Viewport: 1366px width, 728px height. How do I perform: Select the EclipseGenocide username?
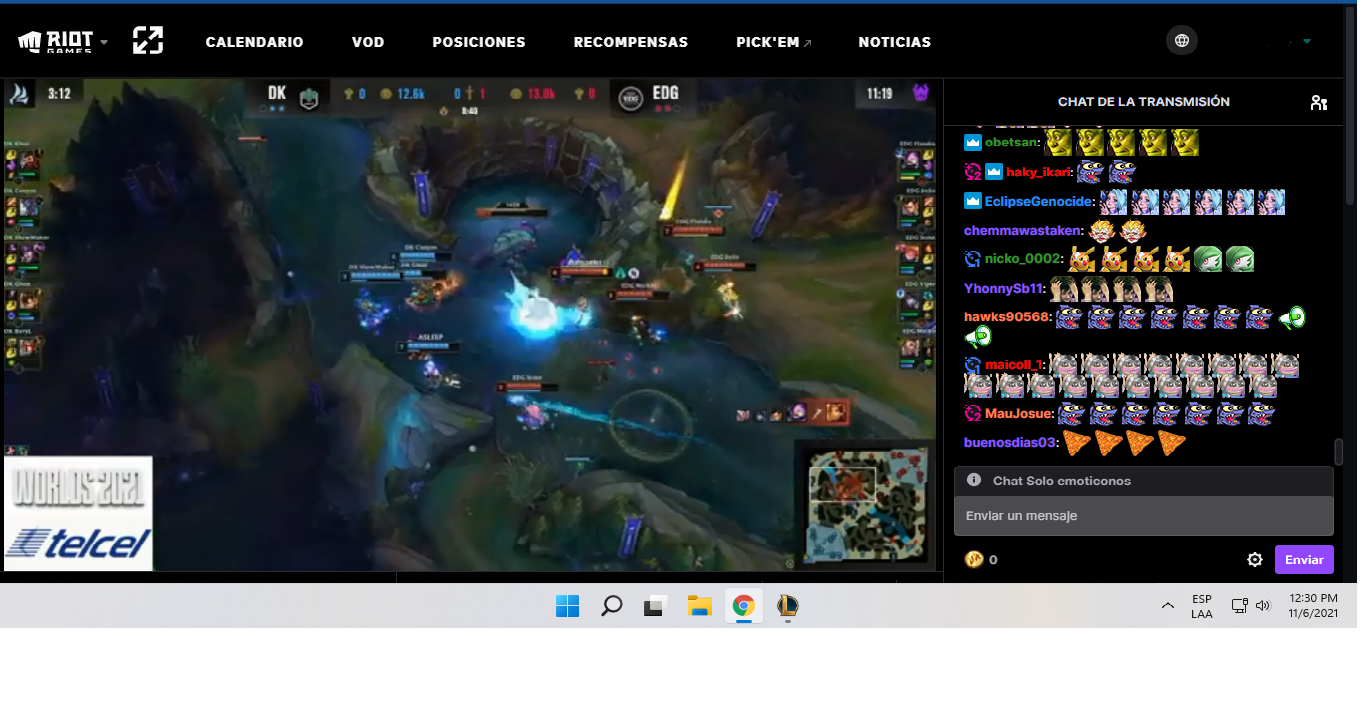point(1038,201)
